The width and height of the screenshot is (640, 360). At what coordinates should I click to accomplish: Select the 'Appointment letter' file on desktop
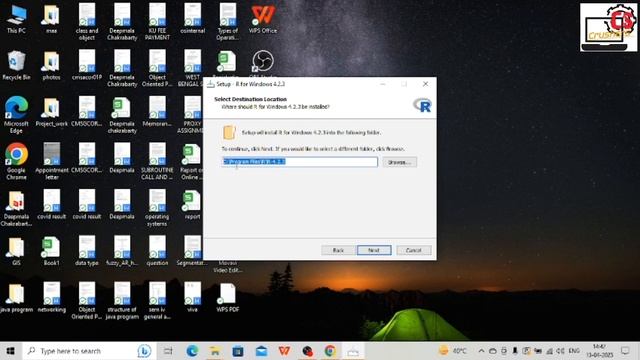pyautogui.click(x=51, y=161)
